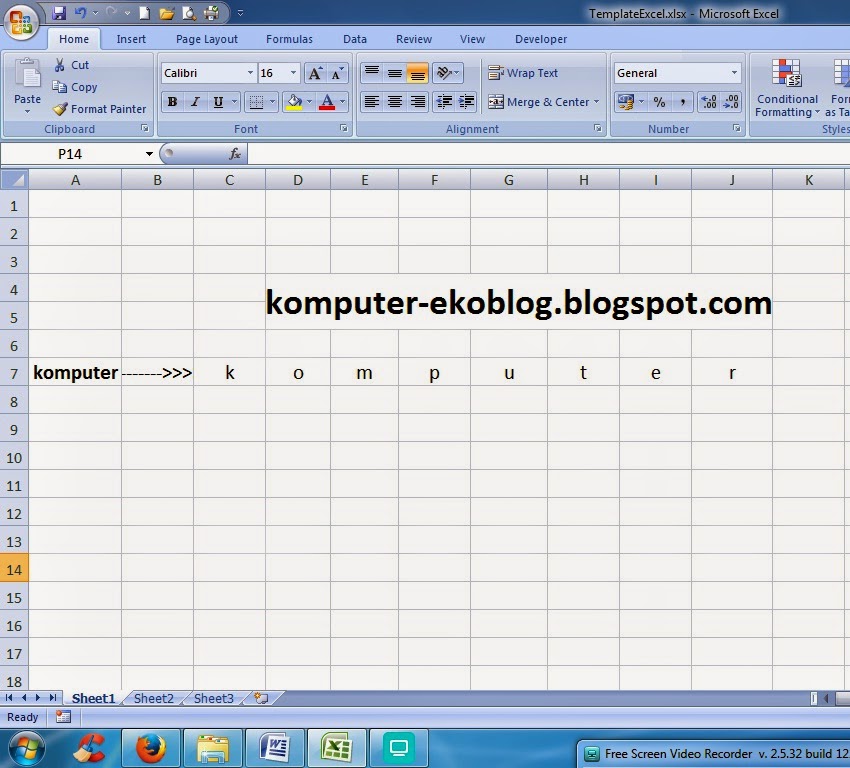Apply percent style
This screenshot has height=768, width=850.
pos(659,102)
